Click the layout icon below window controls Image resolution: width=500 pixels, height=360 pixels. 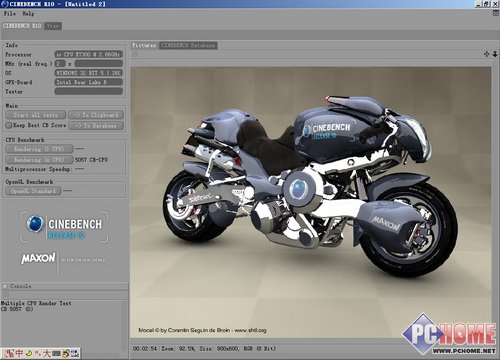[x=496, y=13]
